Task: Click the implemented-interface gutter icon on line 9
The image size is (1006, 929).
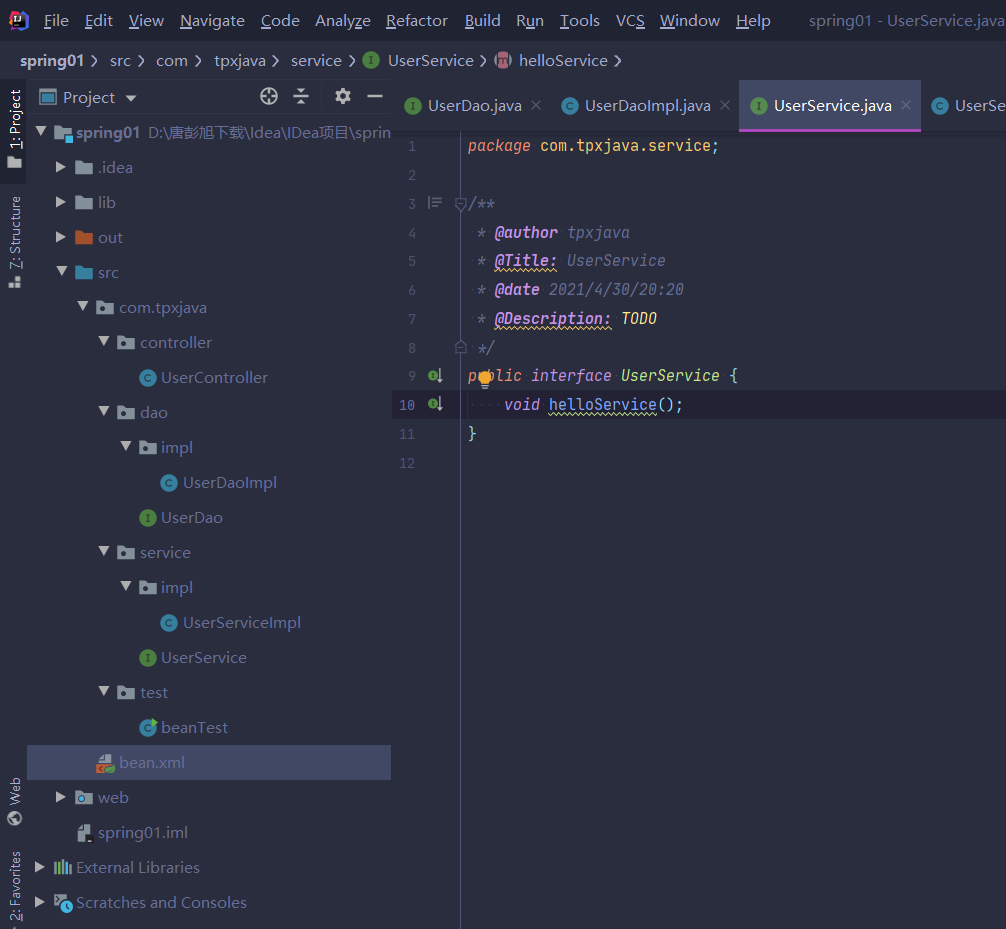Action: pyautogui.click(x=435, y=375)
